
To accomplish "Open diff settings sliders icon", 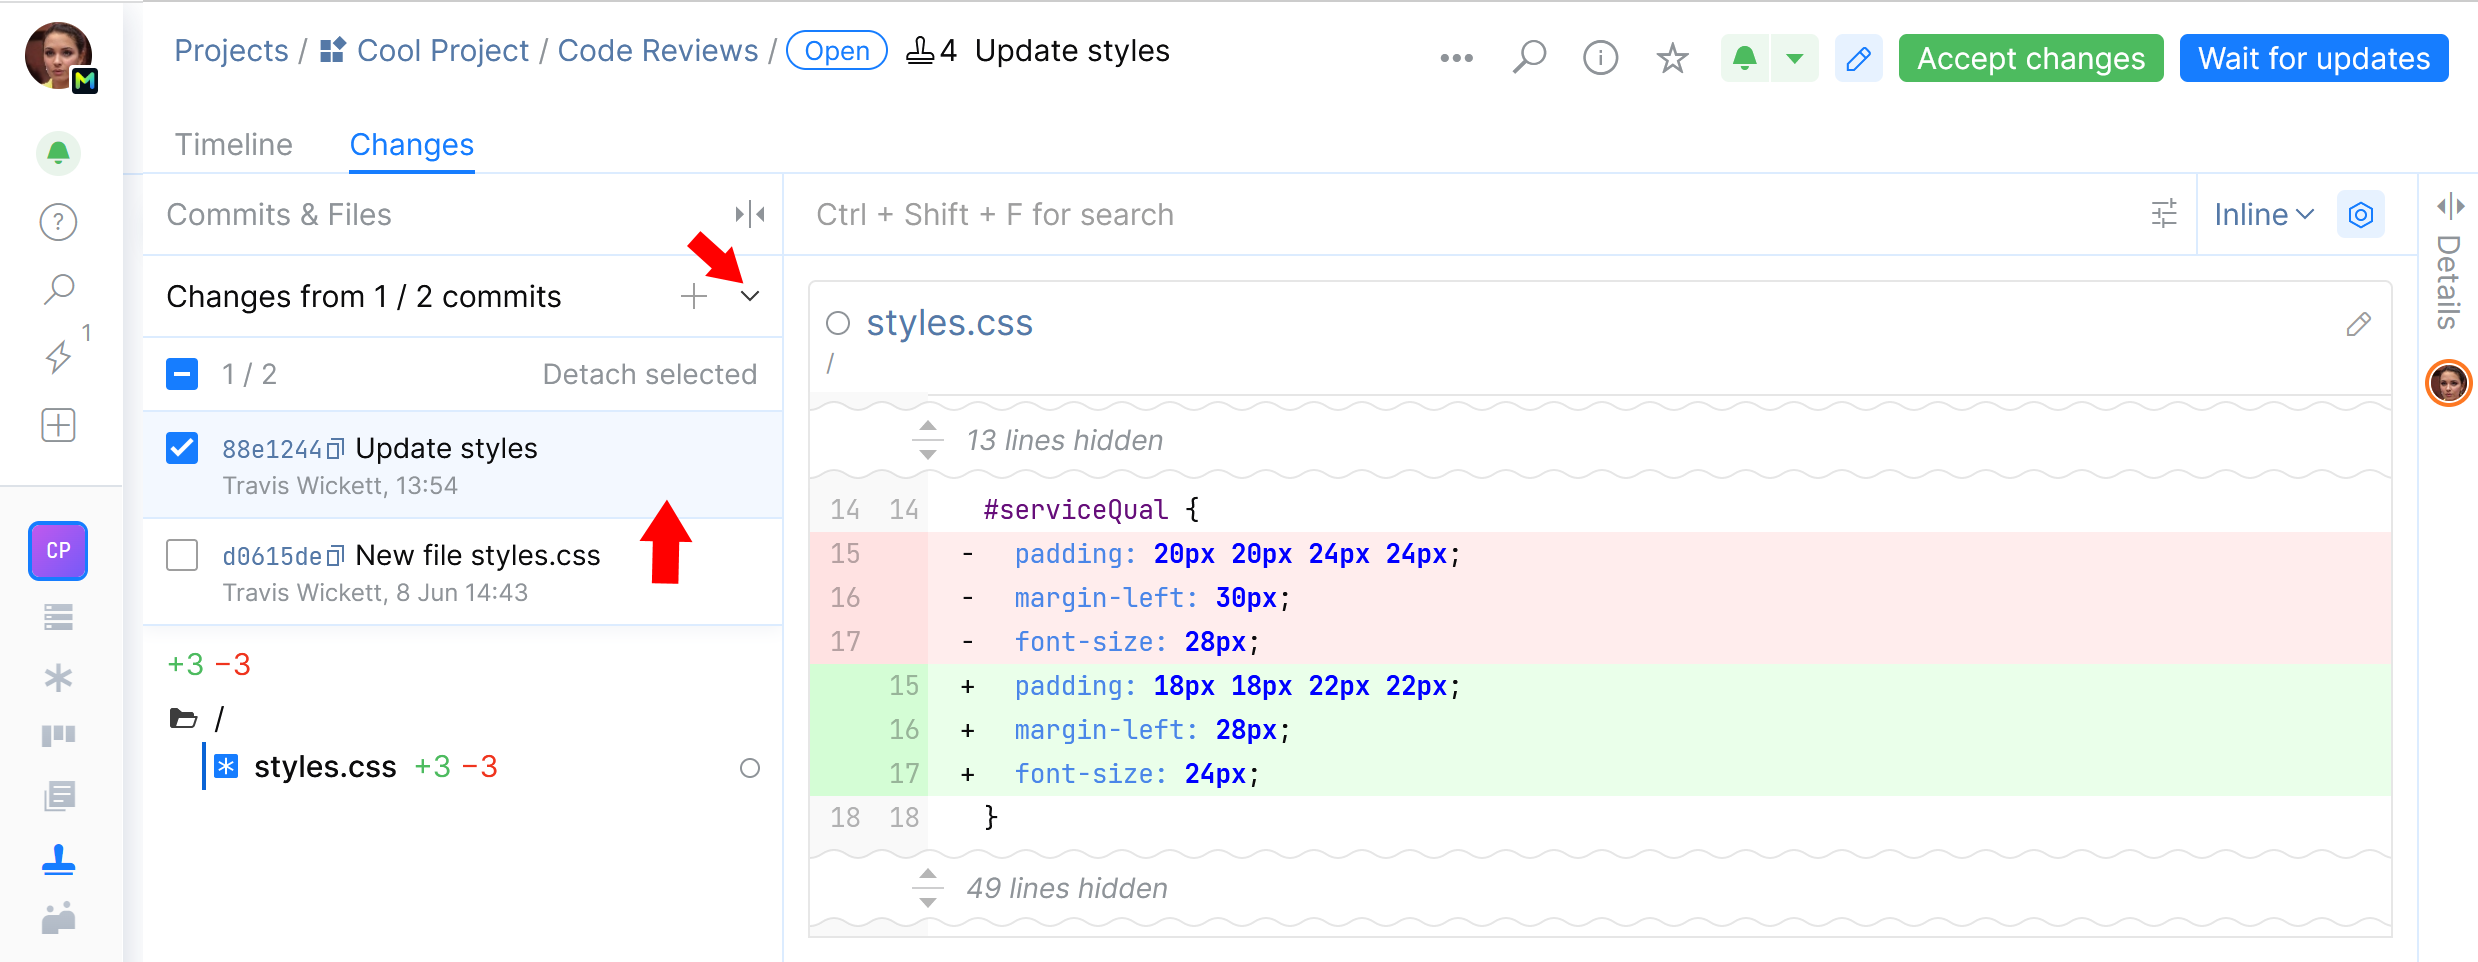I will [x=2163, y=214].
